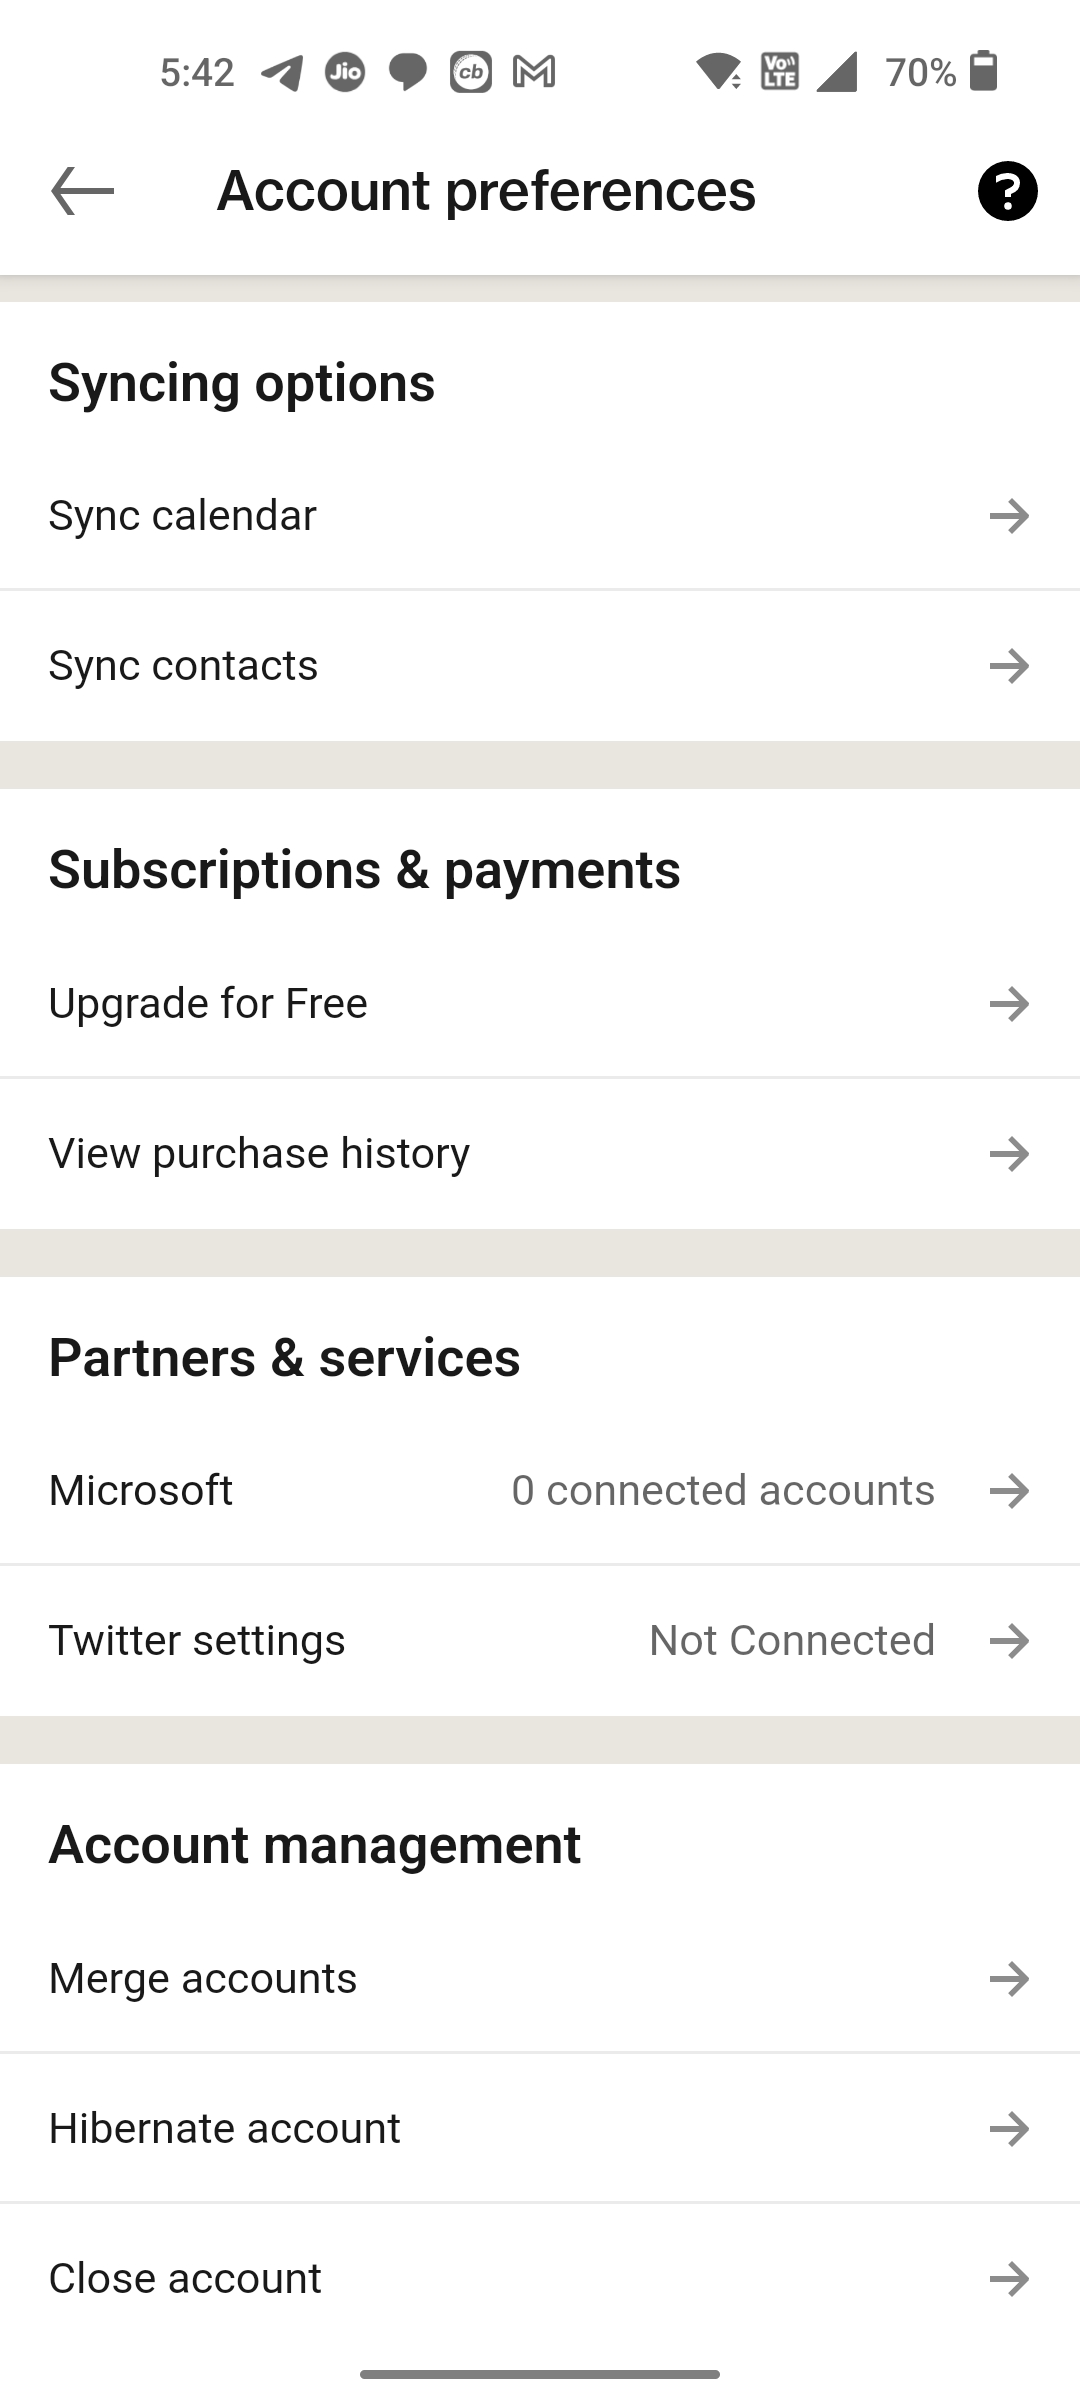The height and width of the screenshot is (2400, 1080).
Task: Tap the 0 connected accounts label
Action: pos(723,1491)
